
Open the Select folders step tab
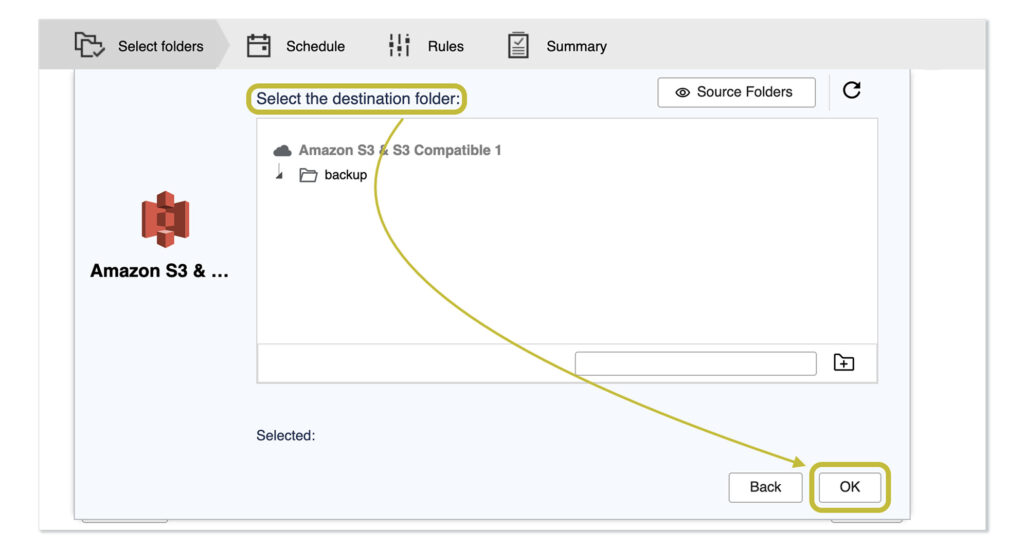(x=160, y=46)
